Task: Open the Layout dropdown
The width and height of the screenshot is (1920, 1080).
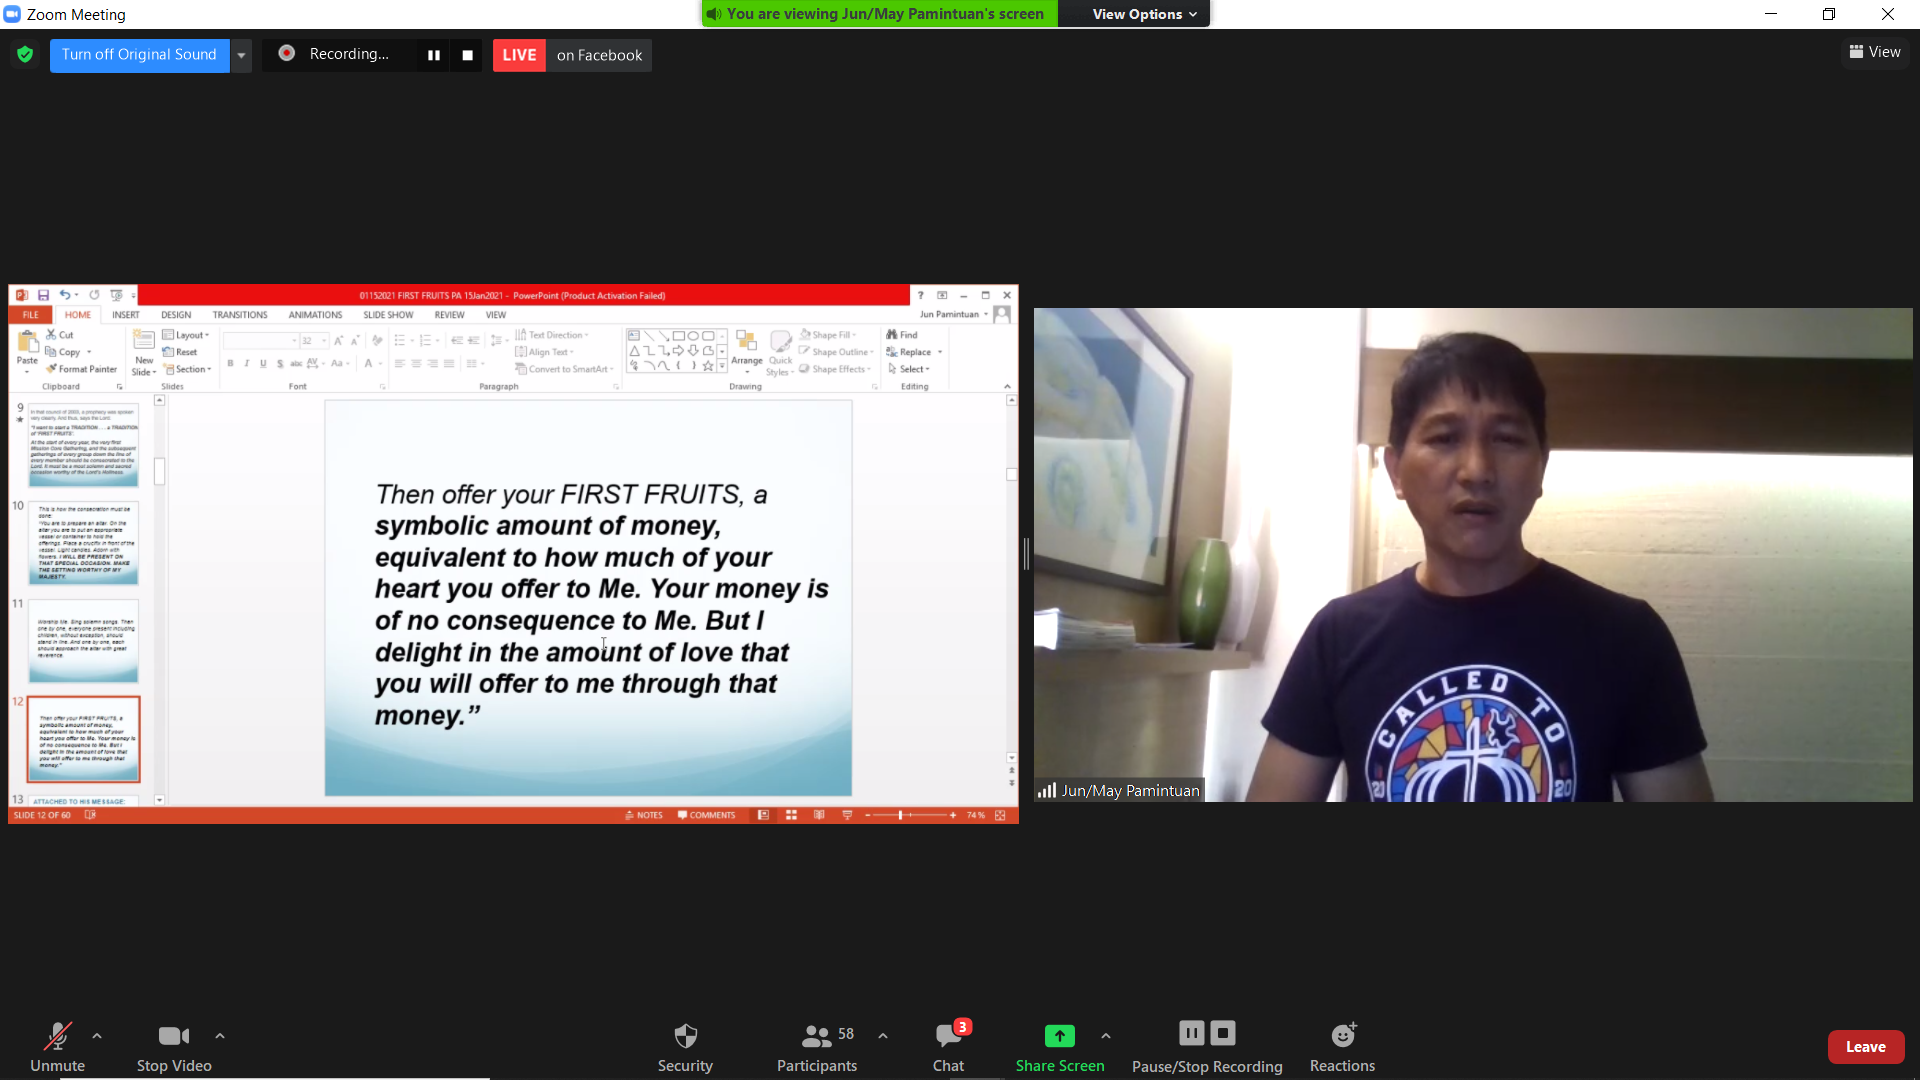Action: [x=186, y=335]
